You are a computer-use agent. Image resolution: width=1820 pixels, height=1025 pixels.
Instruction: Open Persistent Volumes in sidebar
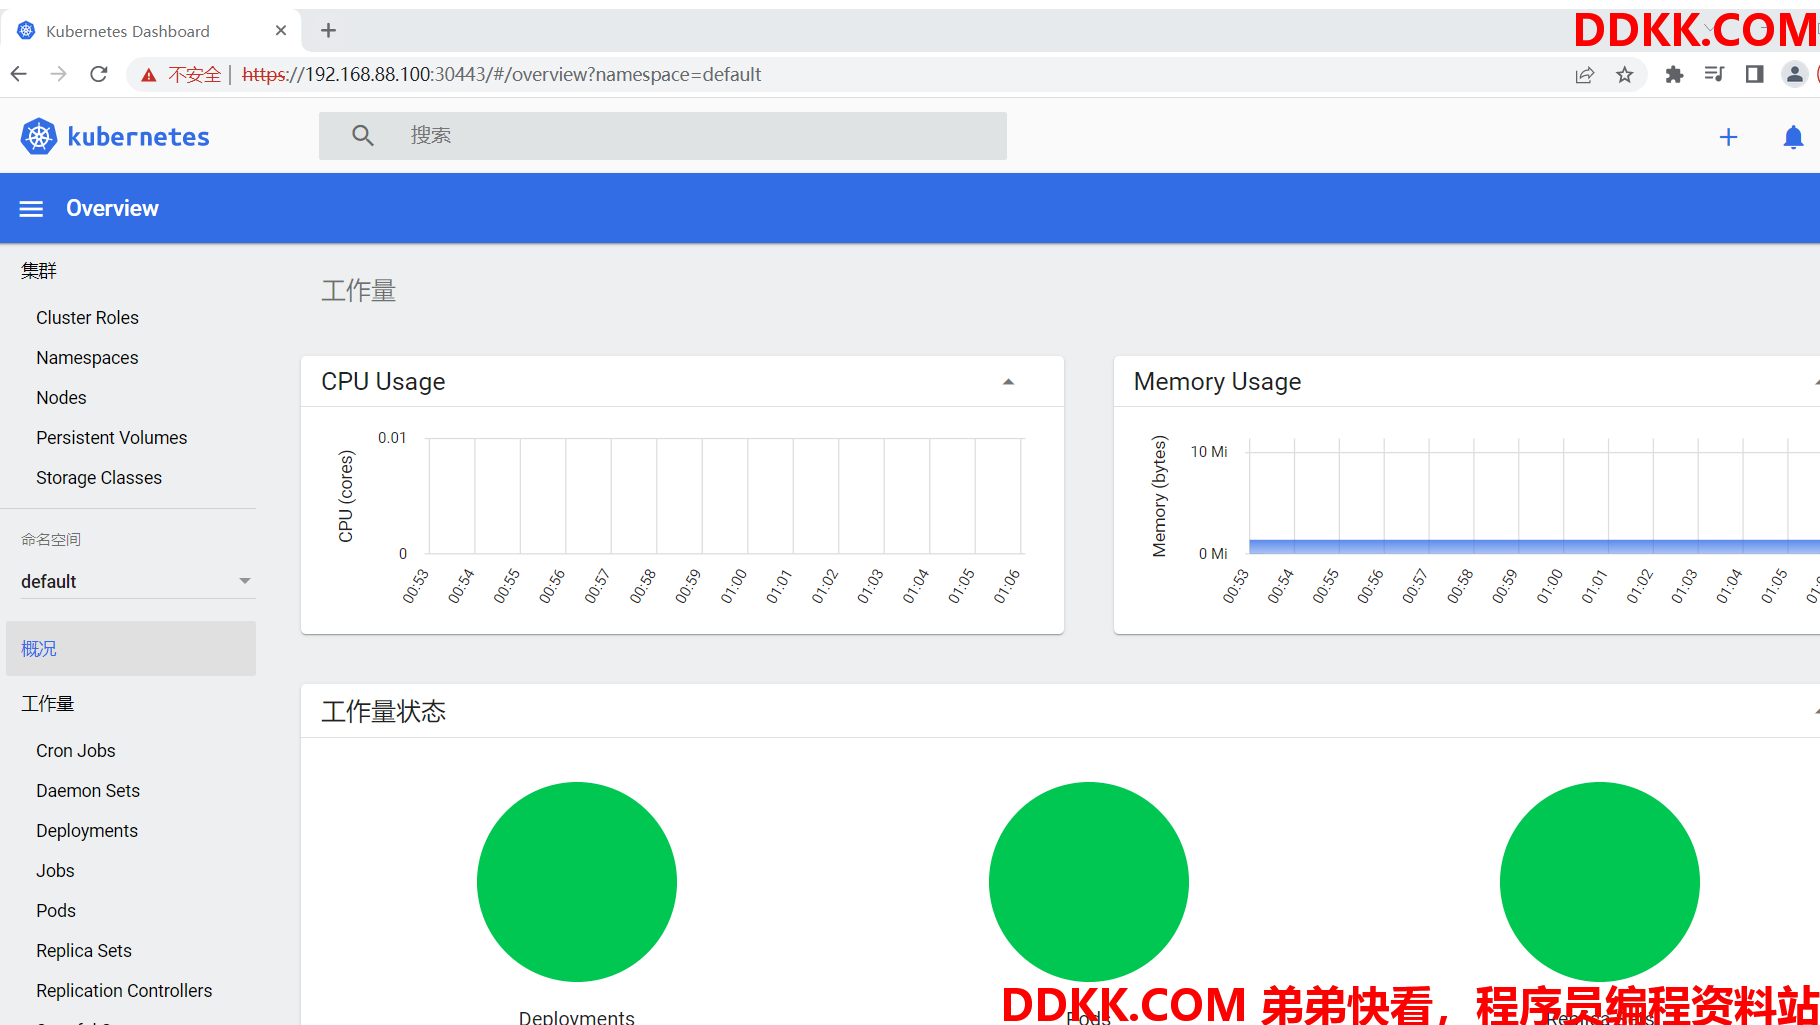pyautogui.click(x=111, y=438)
